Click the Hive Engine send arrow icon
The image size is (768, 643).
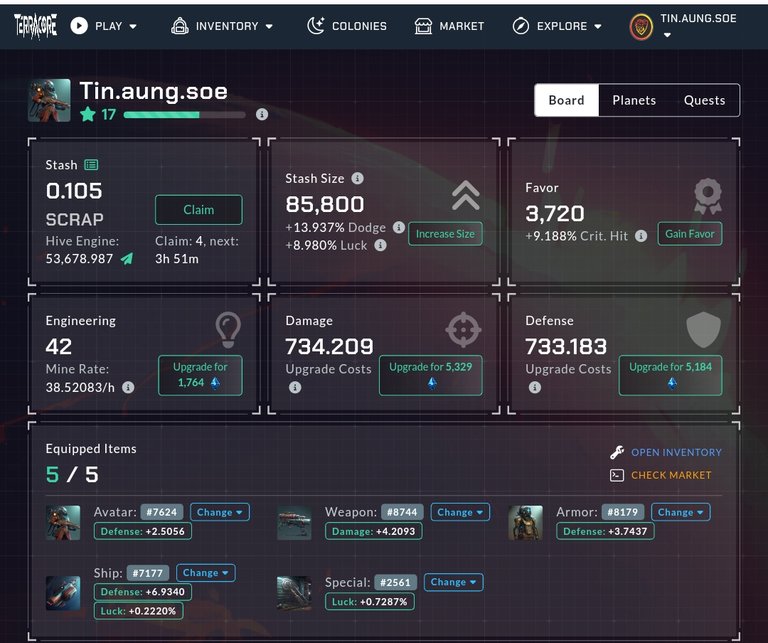point(127,258)
